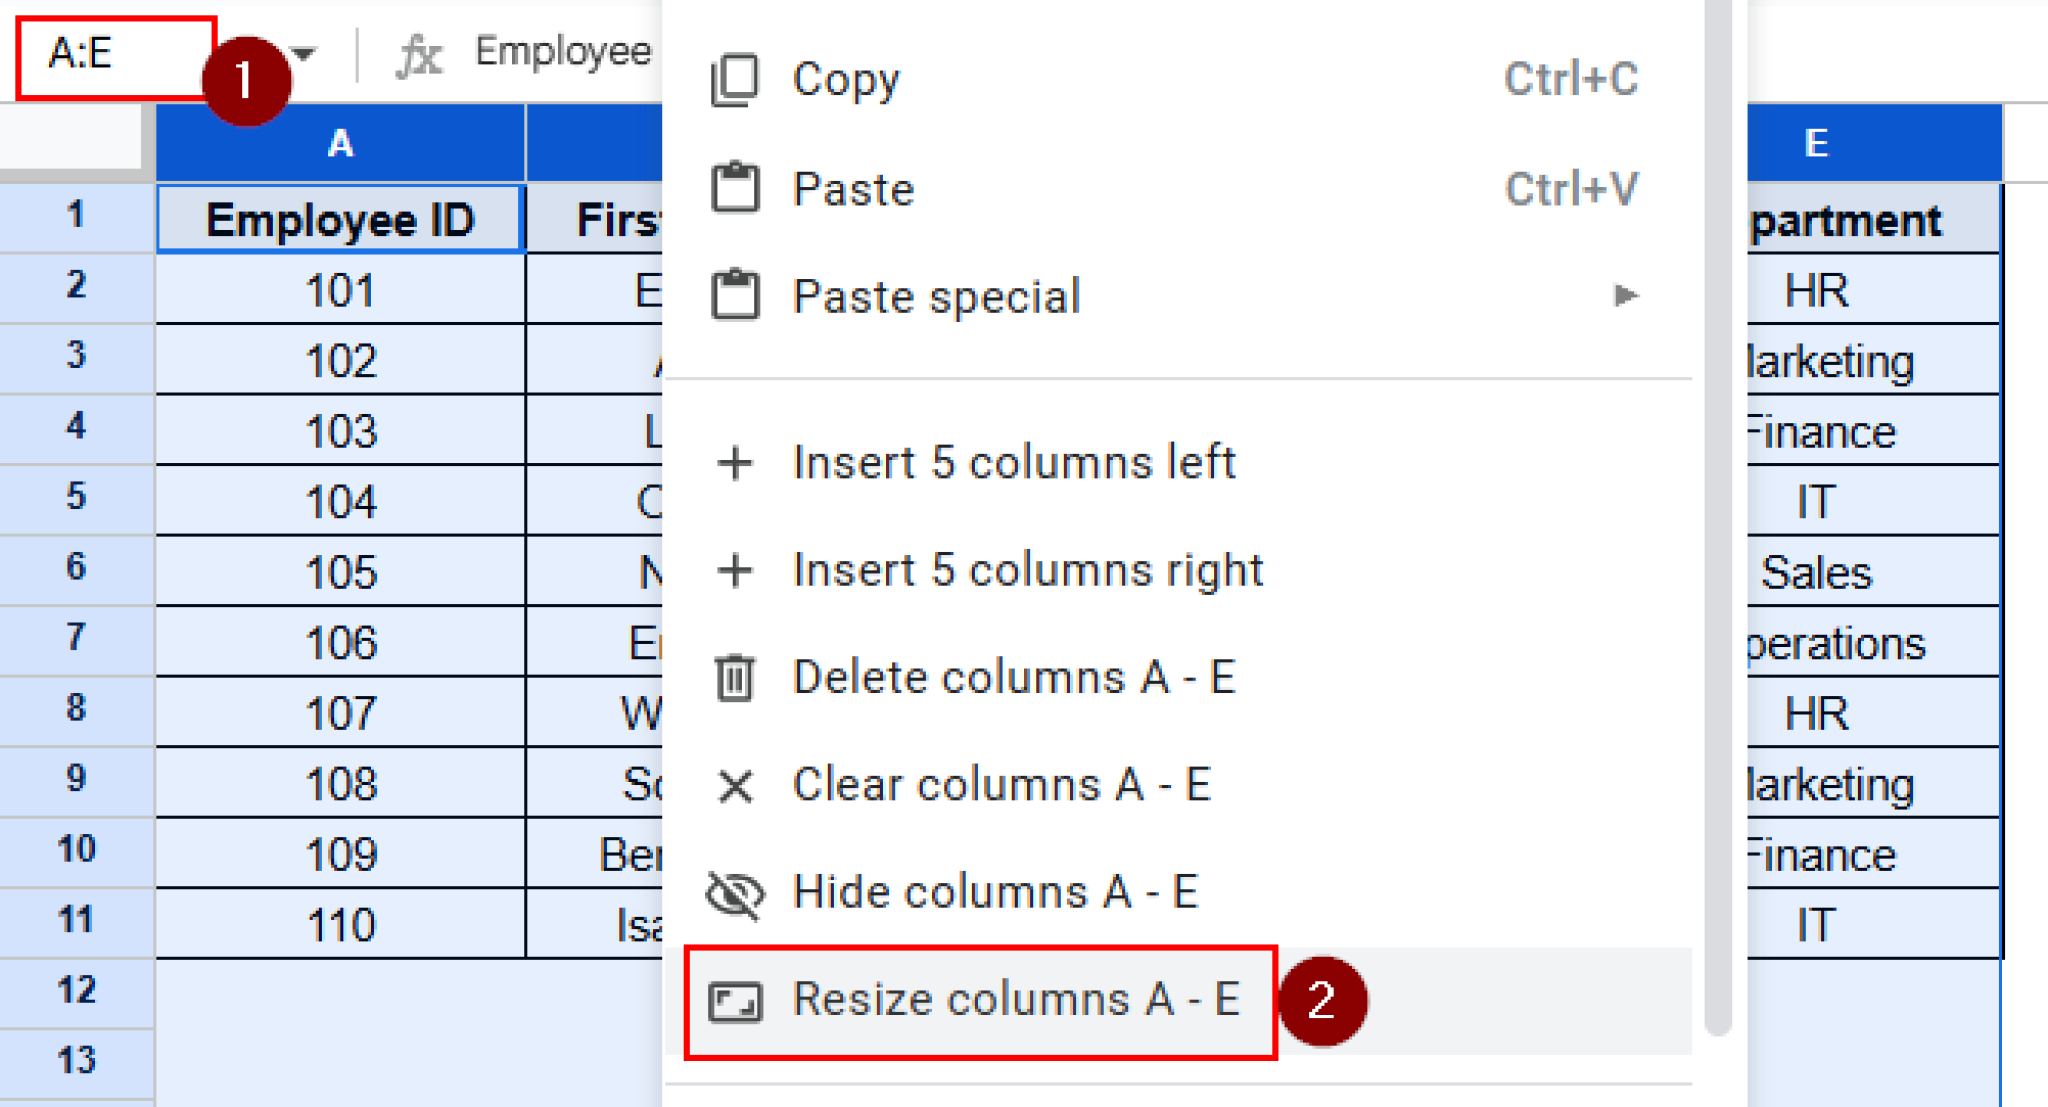
Task: Click the name box showing A:E
Action: pyautogui.click(x=110, y=55)
